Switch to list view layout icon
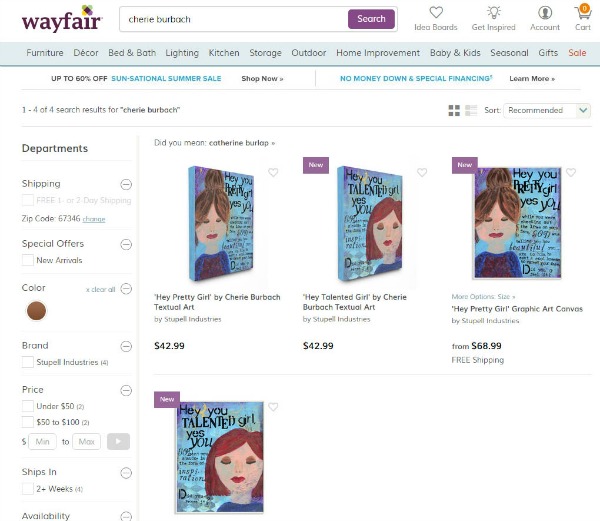600x521 pixels. [x=471, y=111]
